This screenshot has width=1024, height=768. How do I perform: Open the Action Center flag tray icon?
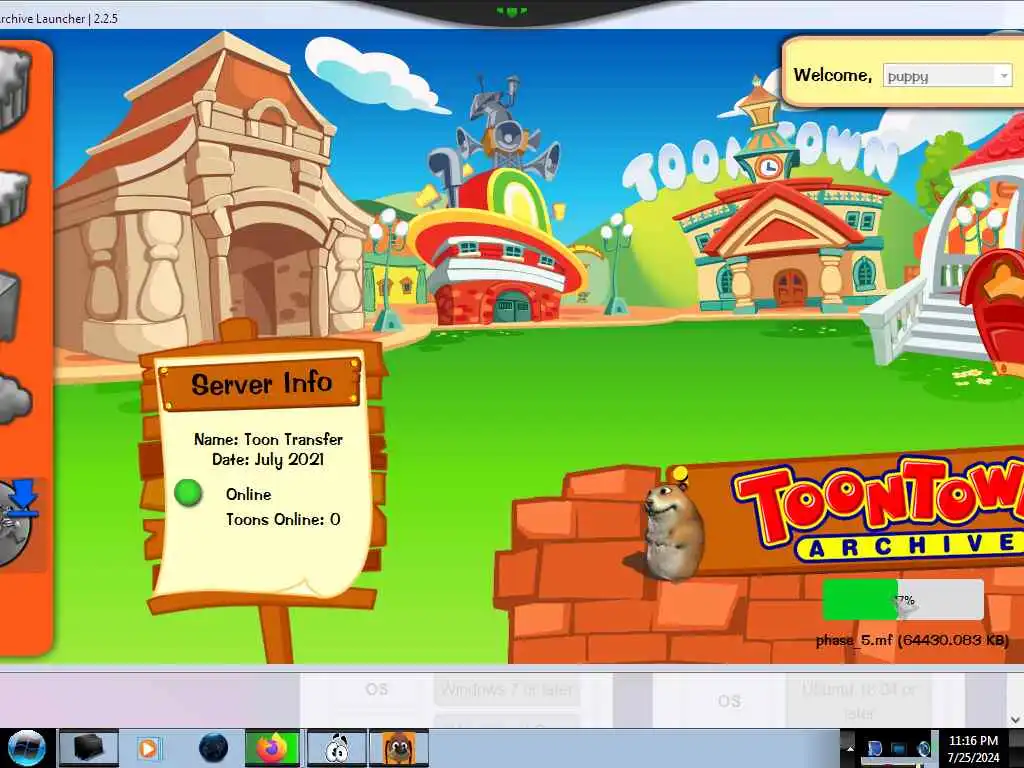tap(875, 748)
